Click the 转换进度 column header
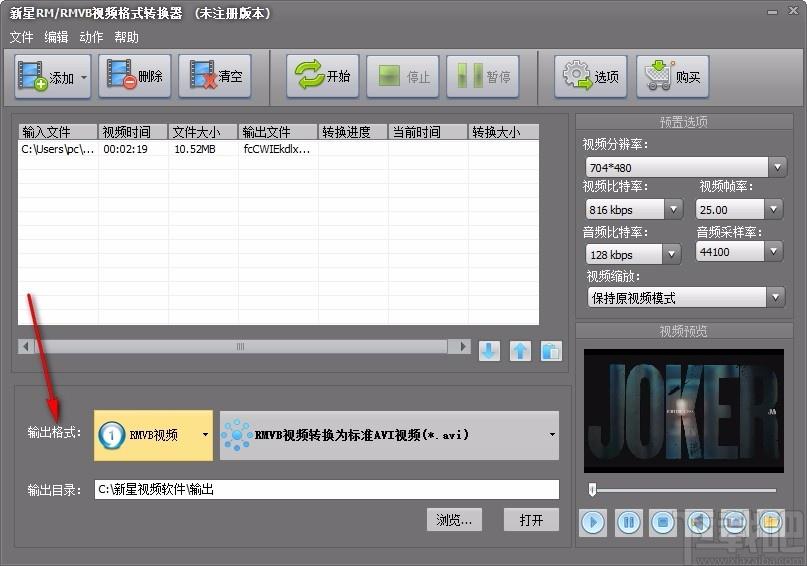Image resolution: width=807 pixels, height=566 pixels. (x=354, y=132)
